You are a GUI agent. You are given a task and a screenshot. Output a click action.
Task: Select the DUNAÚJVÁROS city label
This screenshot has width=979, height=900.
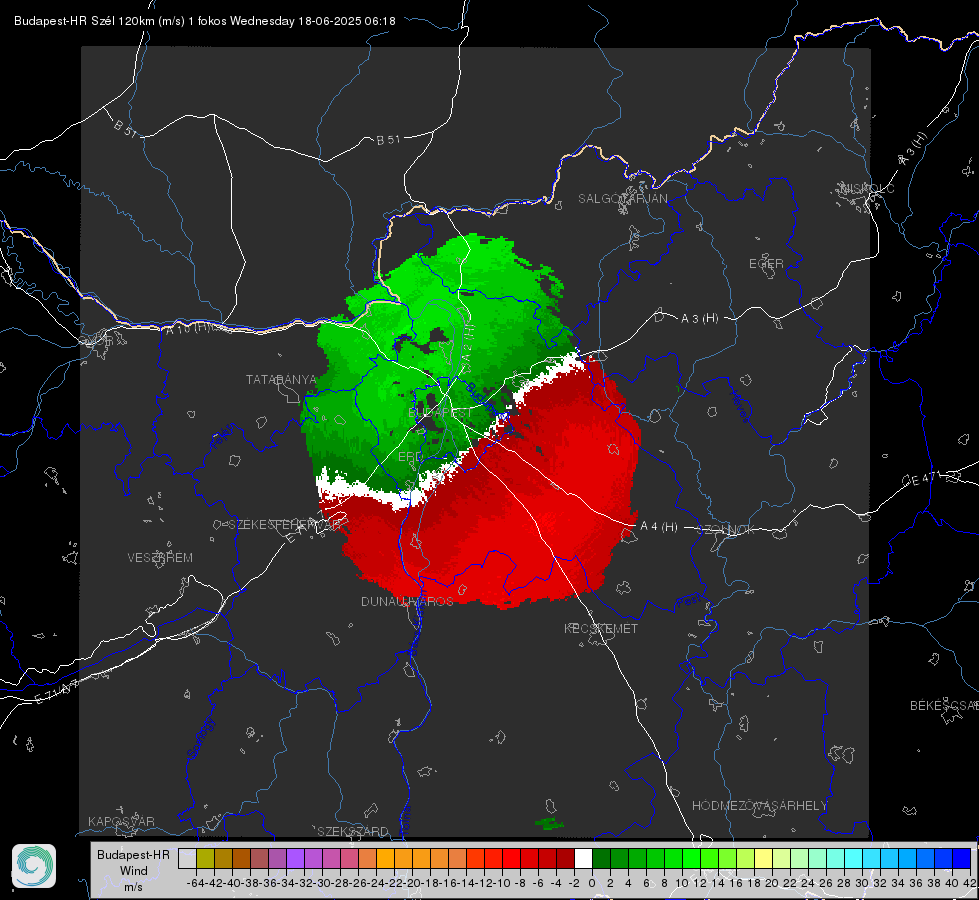click(407, 601)
